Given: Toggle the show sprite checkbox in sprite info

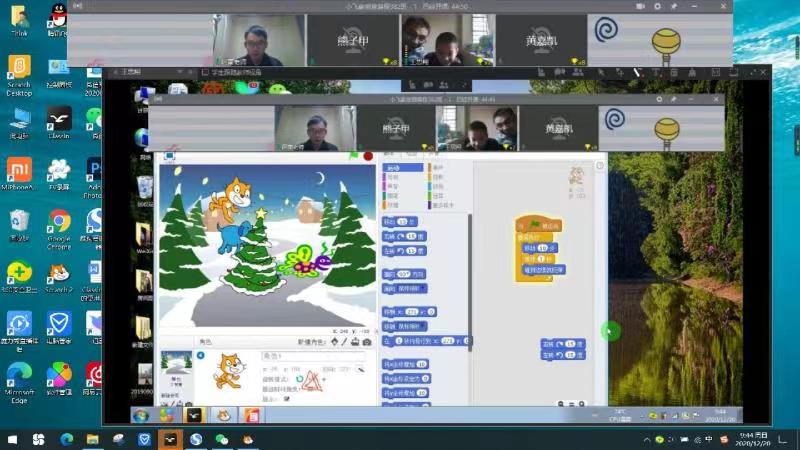Looking at the screenshot, I should [x=287, y=399].
